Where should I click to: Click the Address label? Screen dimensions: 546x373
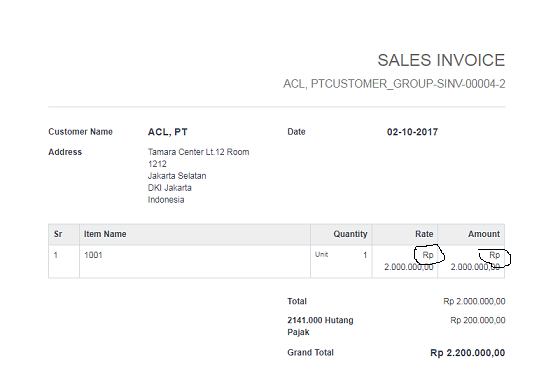click(x=65, y=152)
